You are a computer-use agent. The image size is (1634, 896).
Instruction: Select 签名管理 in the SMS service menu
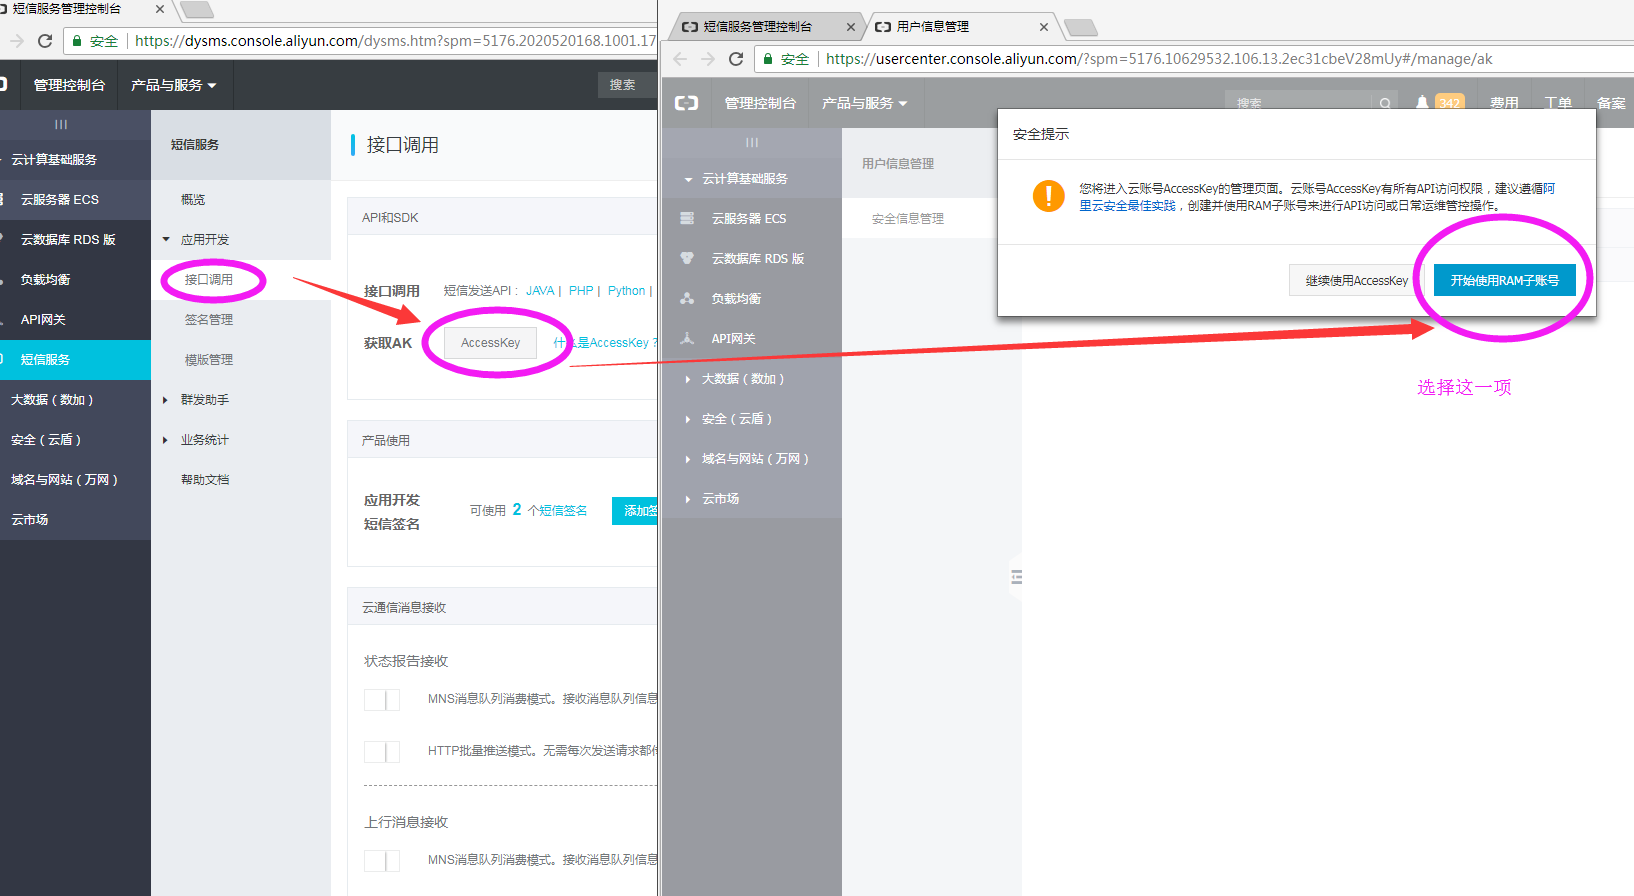pos(208,320)
